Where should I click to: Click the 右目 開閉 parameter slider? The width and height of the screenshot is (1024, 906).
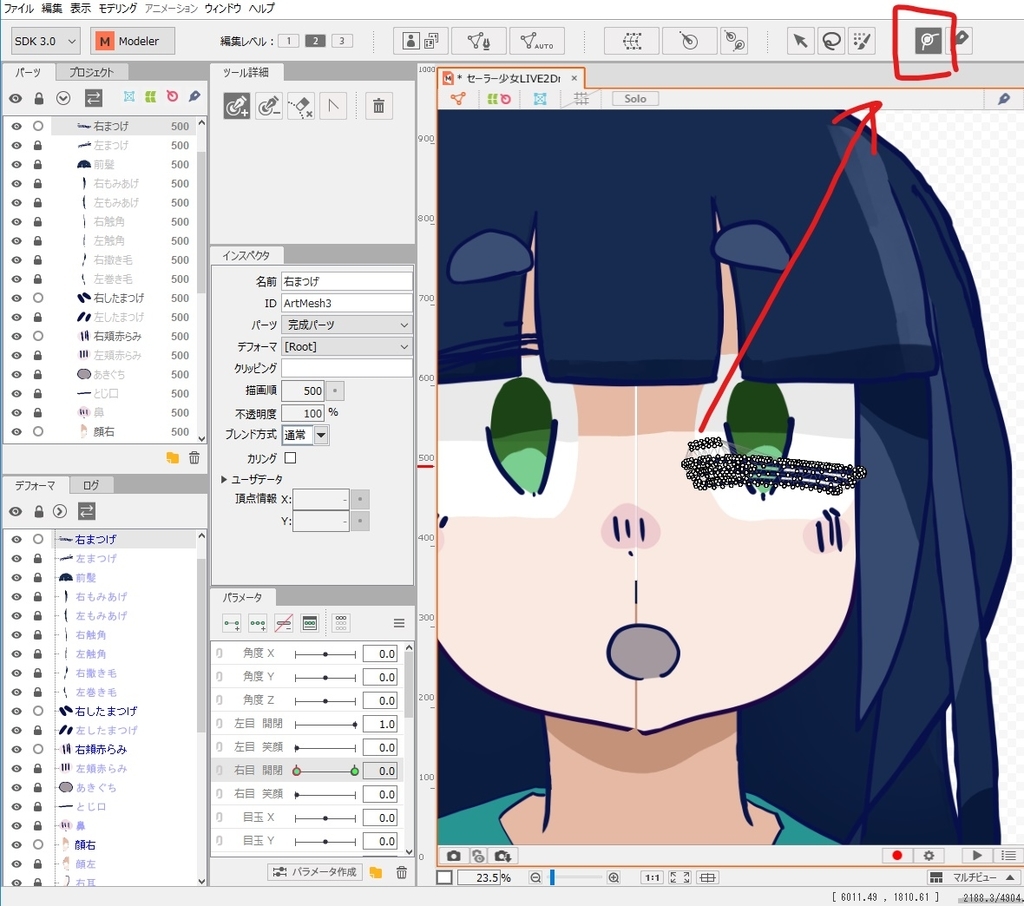[325, 771]
